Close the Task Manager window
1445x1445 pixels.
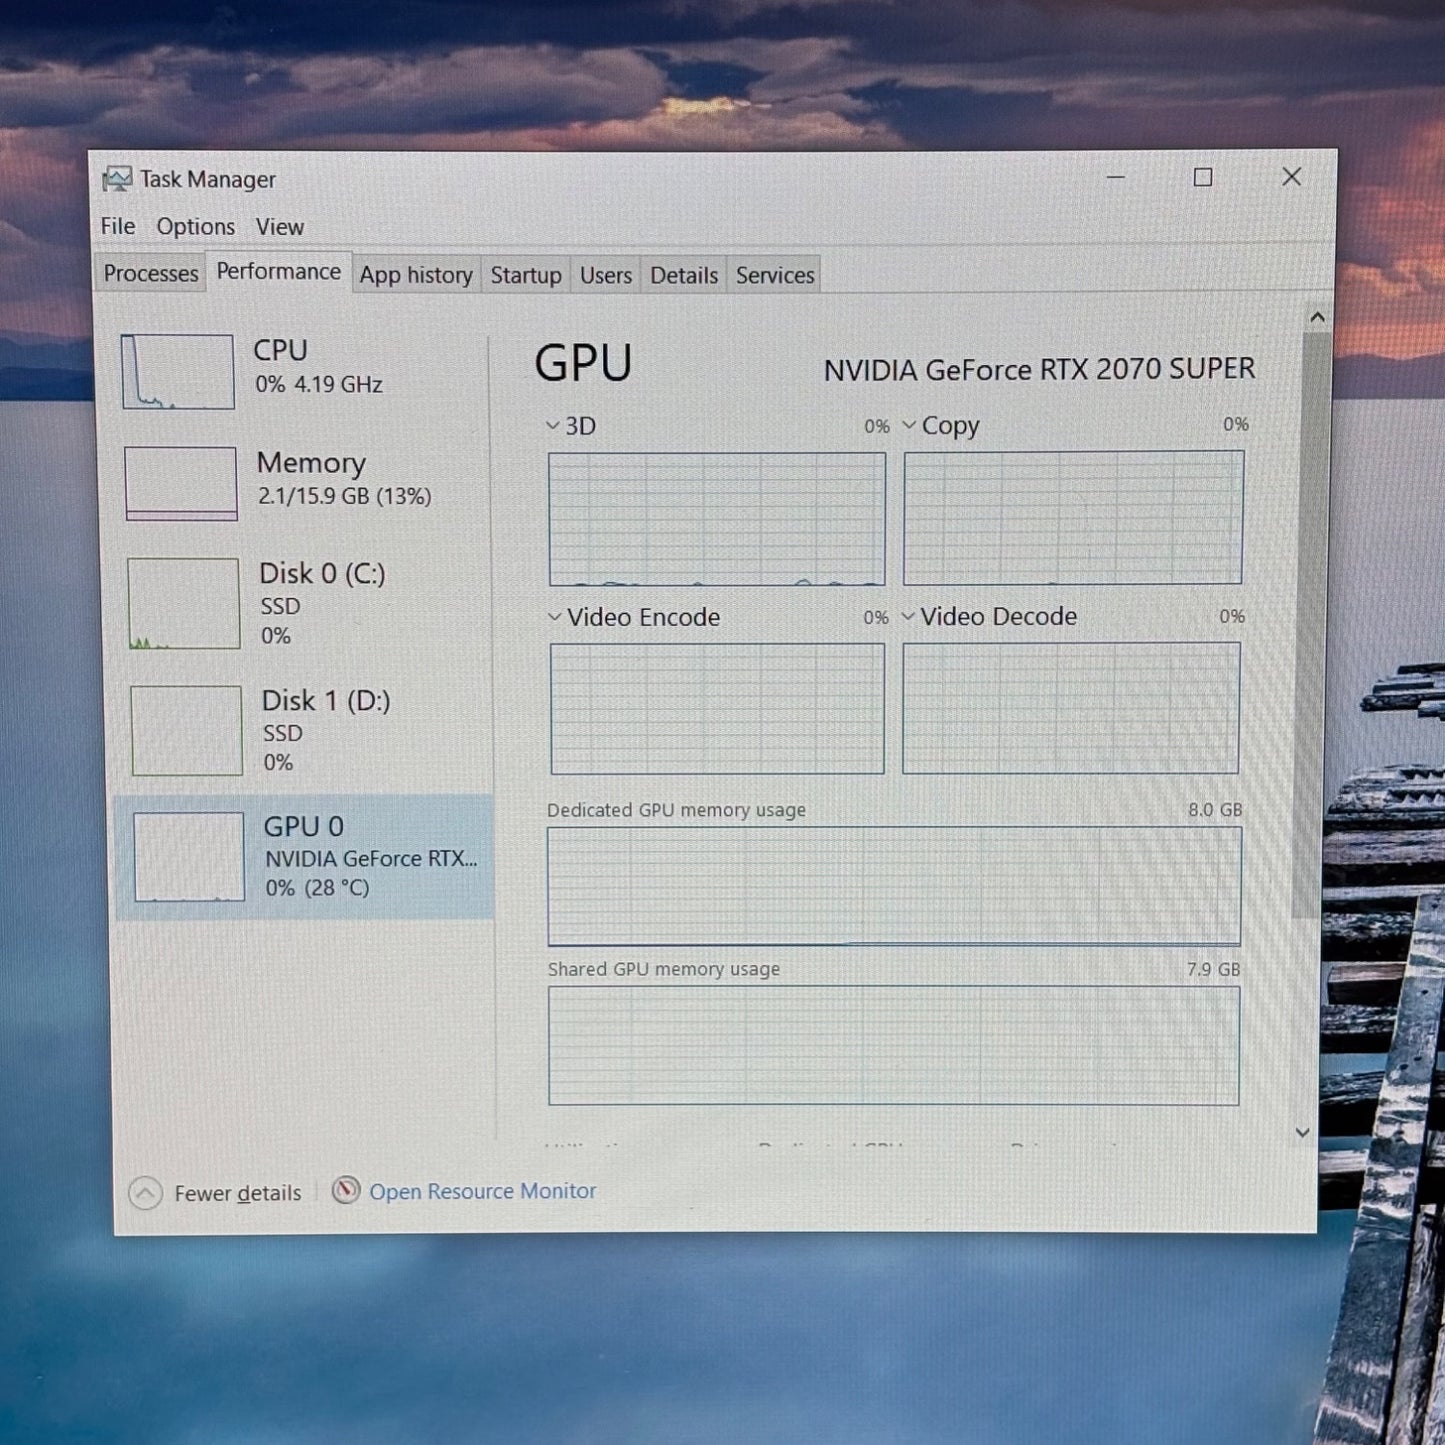[x=1292, y=177]
